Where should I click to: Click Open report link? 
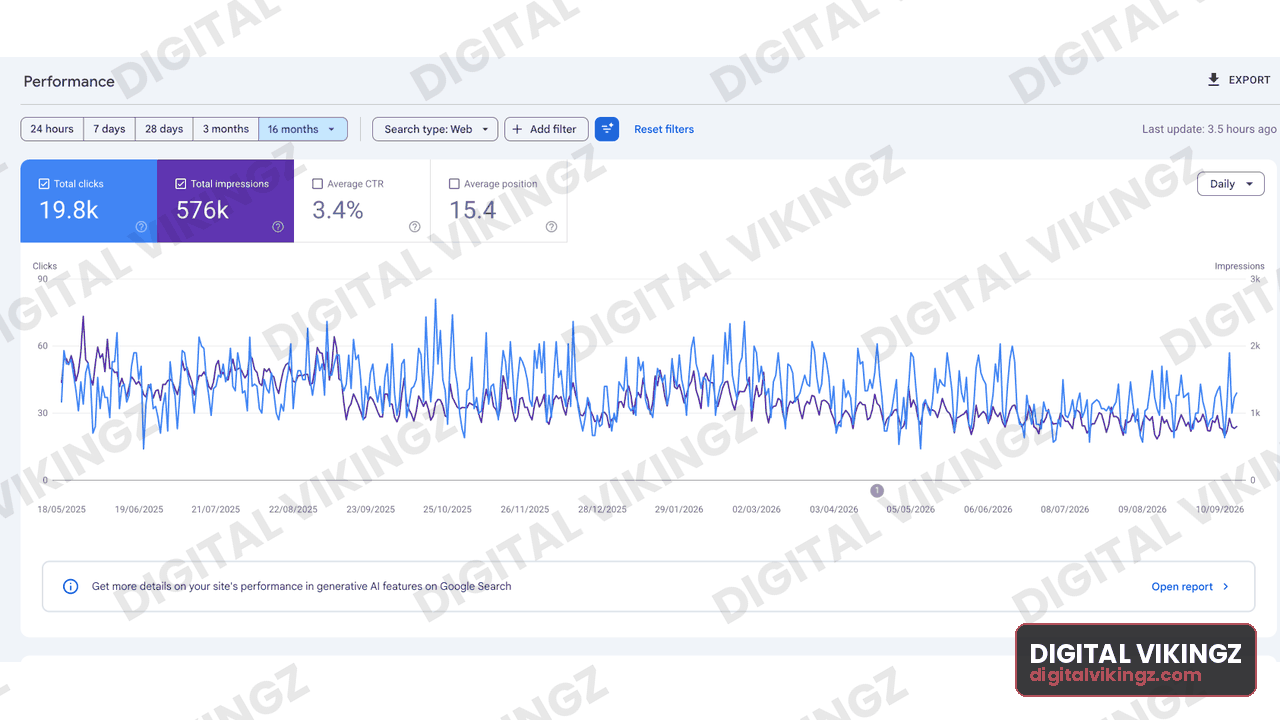1182,587
